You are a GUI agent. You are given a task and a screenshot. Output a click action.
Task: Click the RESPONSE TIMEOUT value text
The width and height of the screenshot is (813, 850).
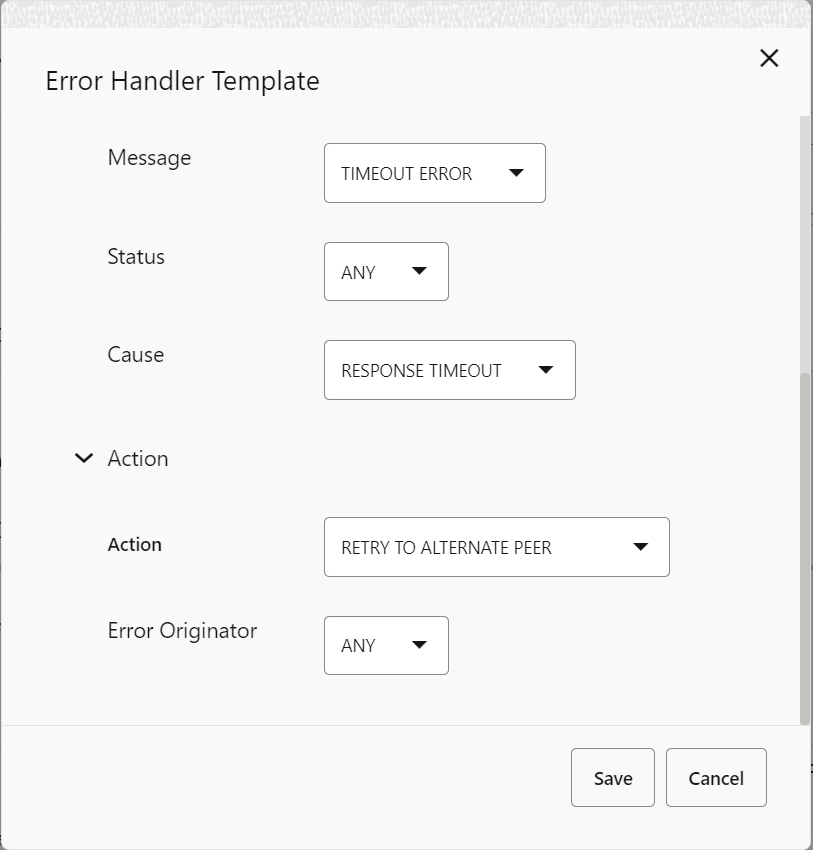(x=420, y=370)
